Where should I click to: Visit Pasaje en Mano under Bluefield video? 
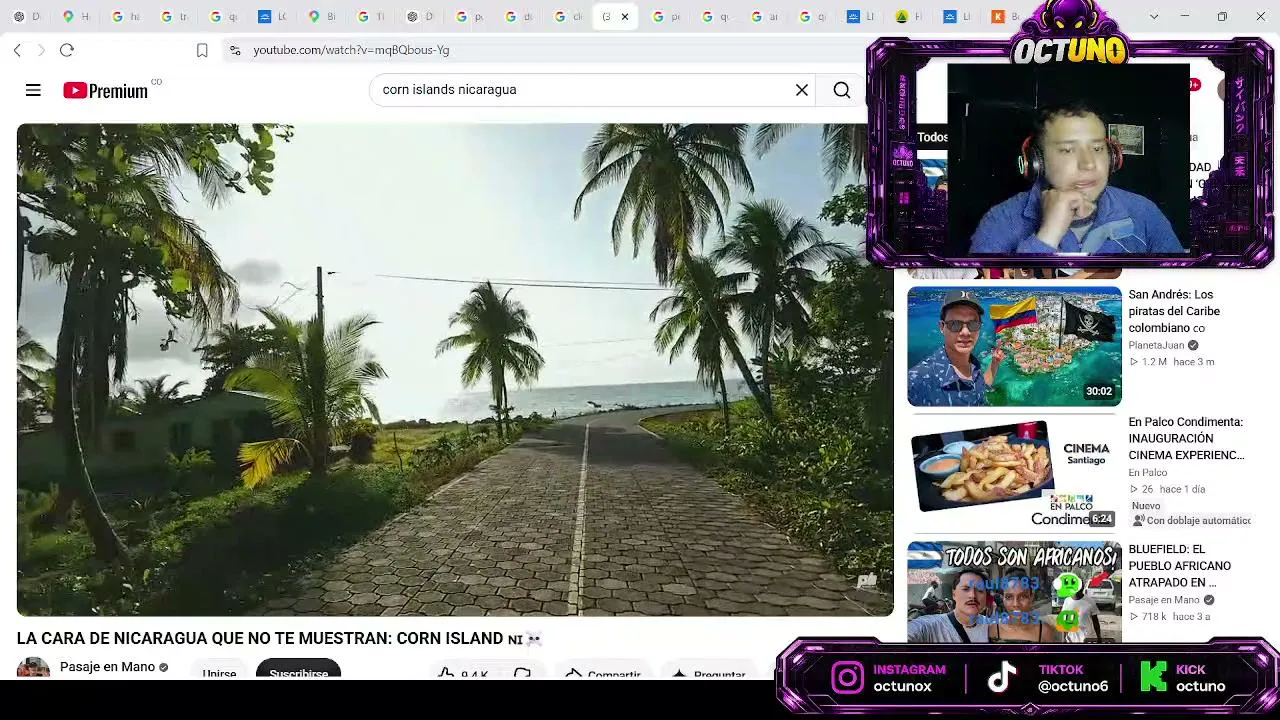click(1164, 600)
